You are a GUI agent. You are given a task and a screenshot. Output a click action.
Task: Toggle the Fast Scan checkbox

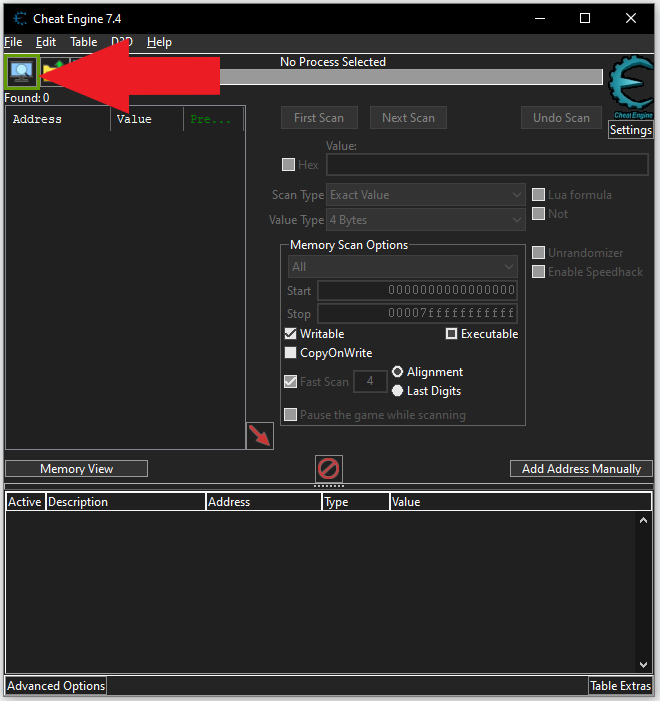tap(291, 381)
